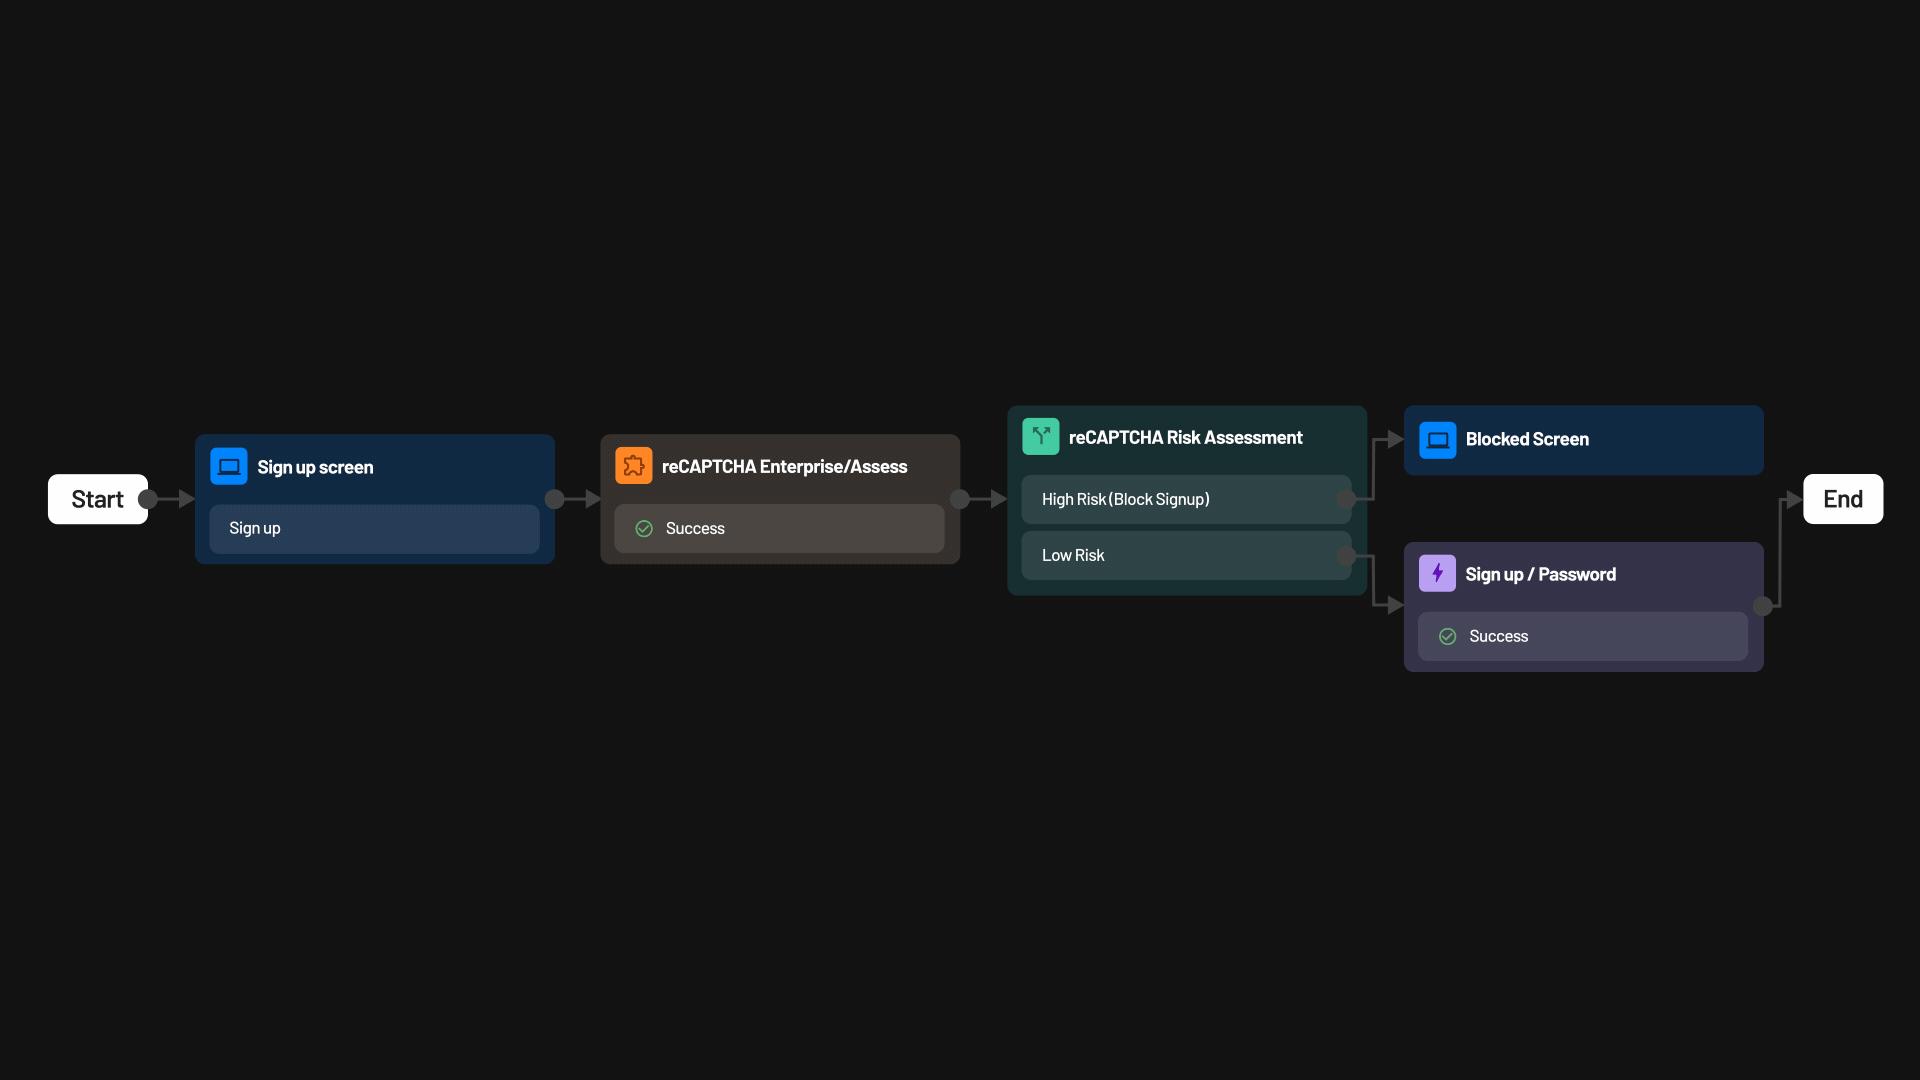The height and width of the screenshot is (1080, 1920).
Task: Select the purple lightning icon on Sign up / Password
Action: 1437,573
